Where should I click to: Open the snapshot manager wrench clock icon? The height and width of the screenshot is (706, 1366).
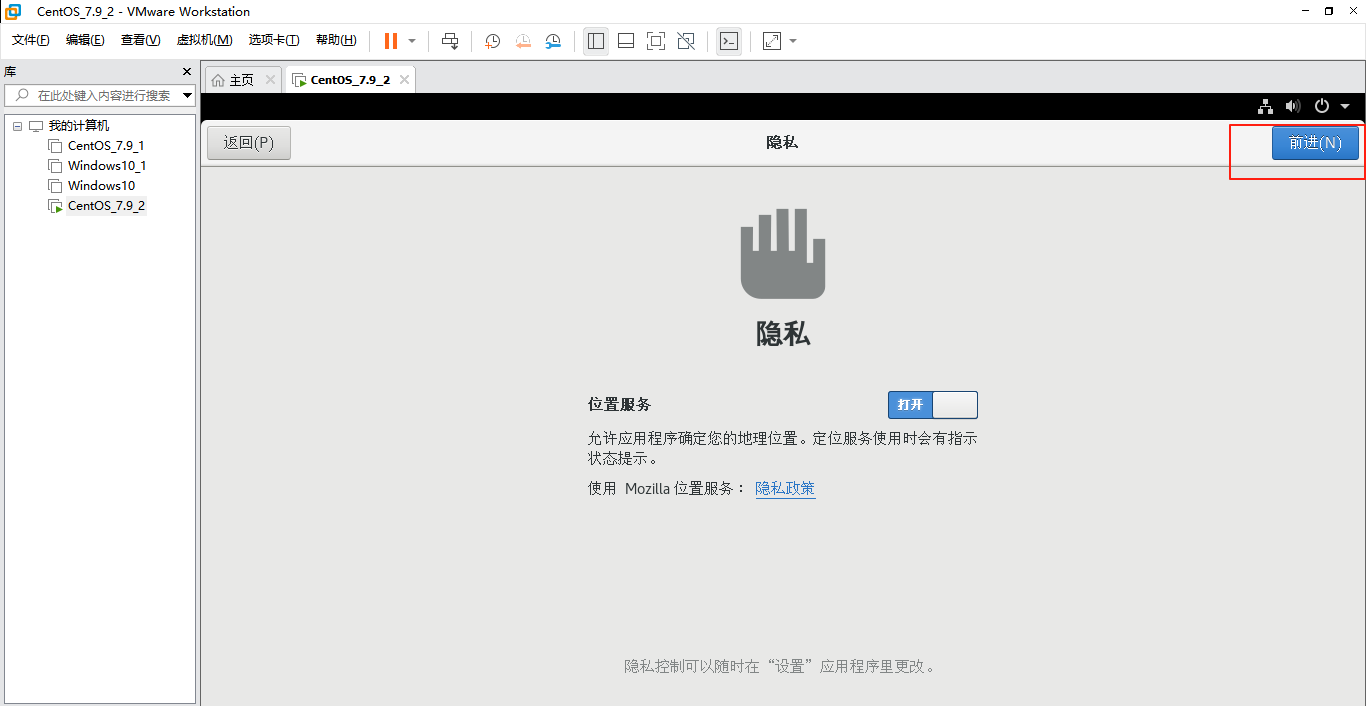(553, 41)
